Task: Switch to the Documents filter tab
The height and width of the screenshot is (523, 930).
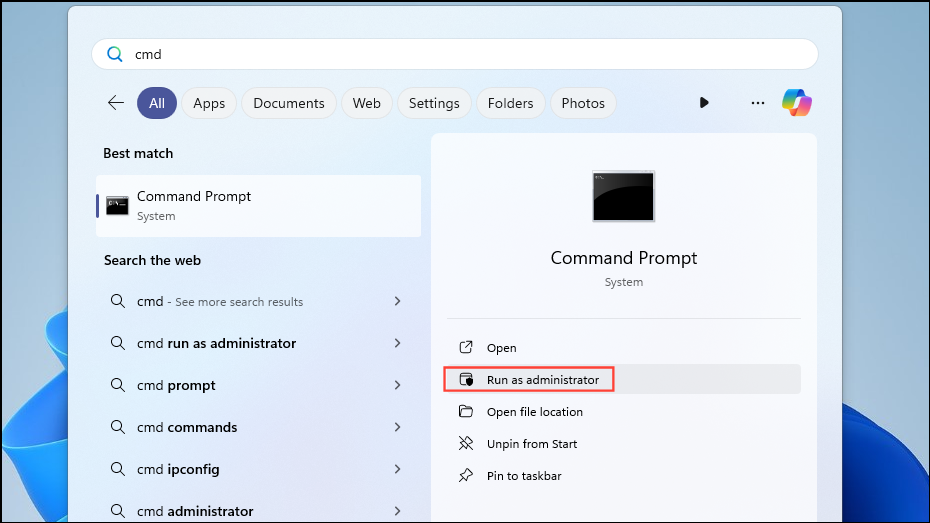Action: pos(289,103)
